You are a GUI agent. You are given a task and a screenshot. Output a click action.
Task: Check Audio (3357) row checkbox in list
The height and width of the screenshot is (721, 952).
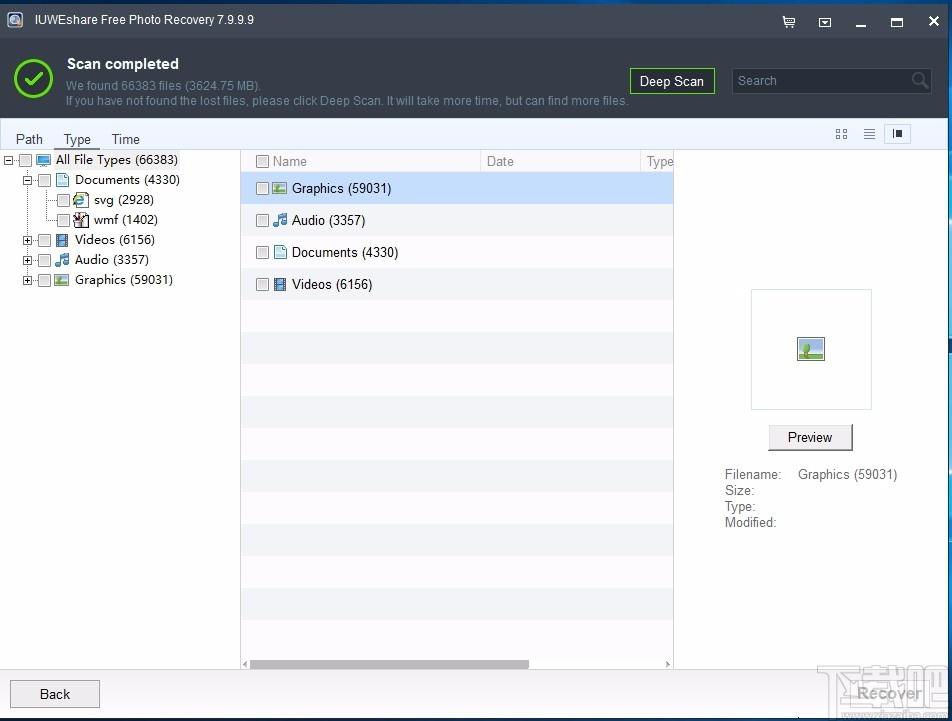262,220
